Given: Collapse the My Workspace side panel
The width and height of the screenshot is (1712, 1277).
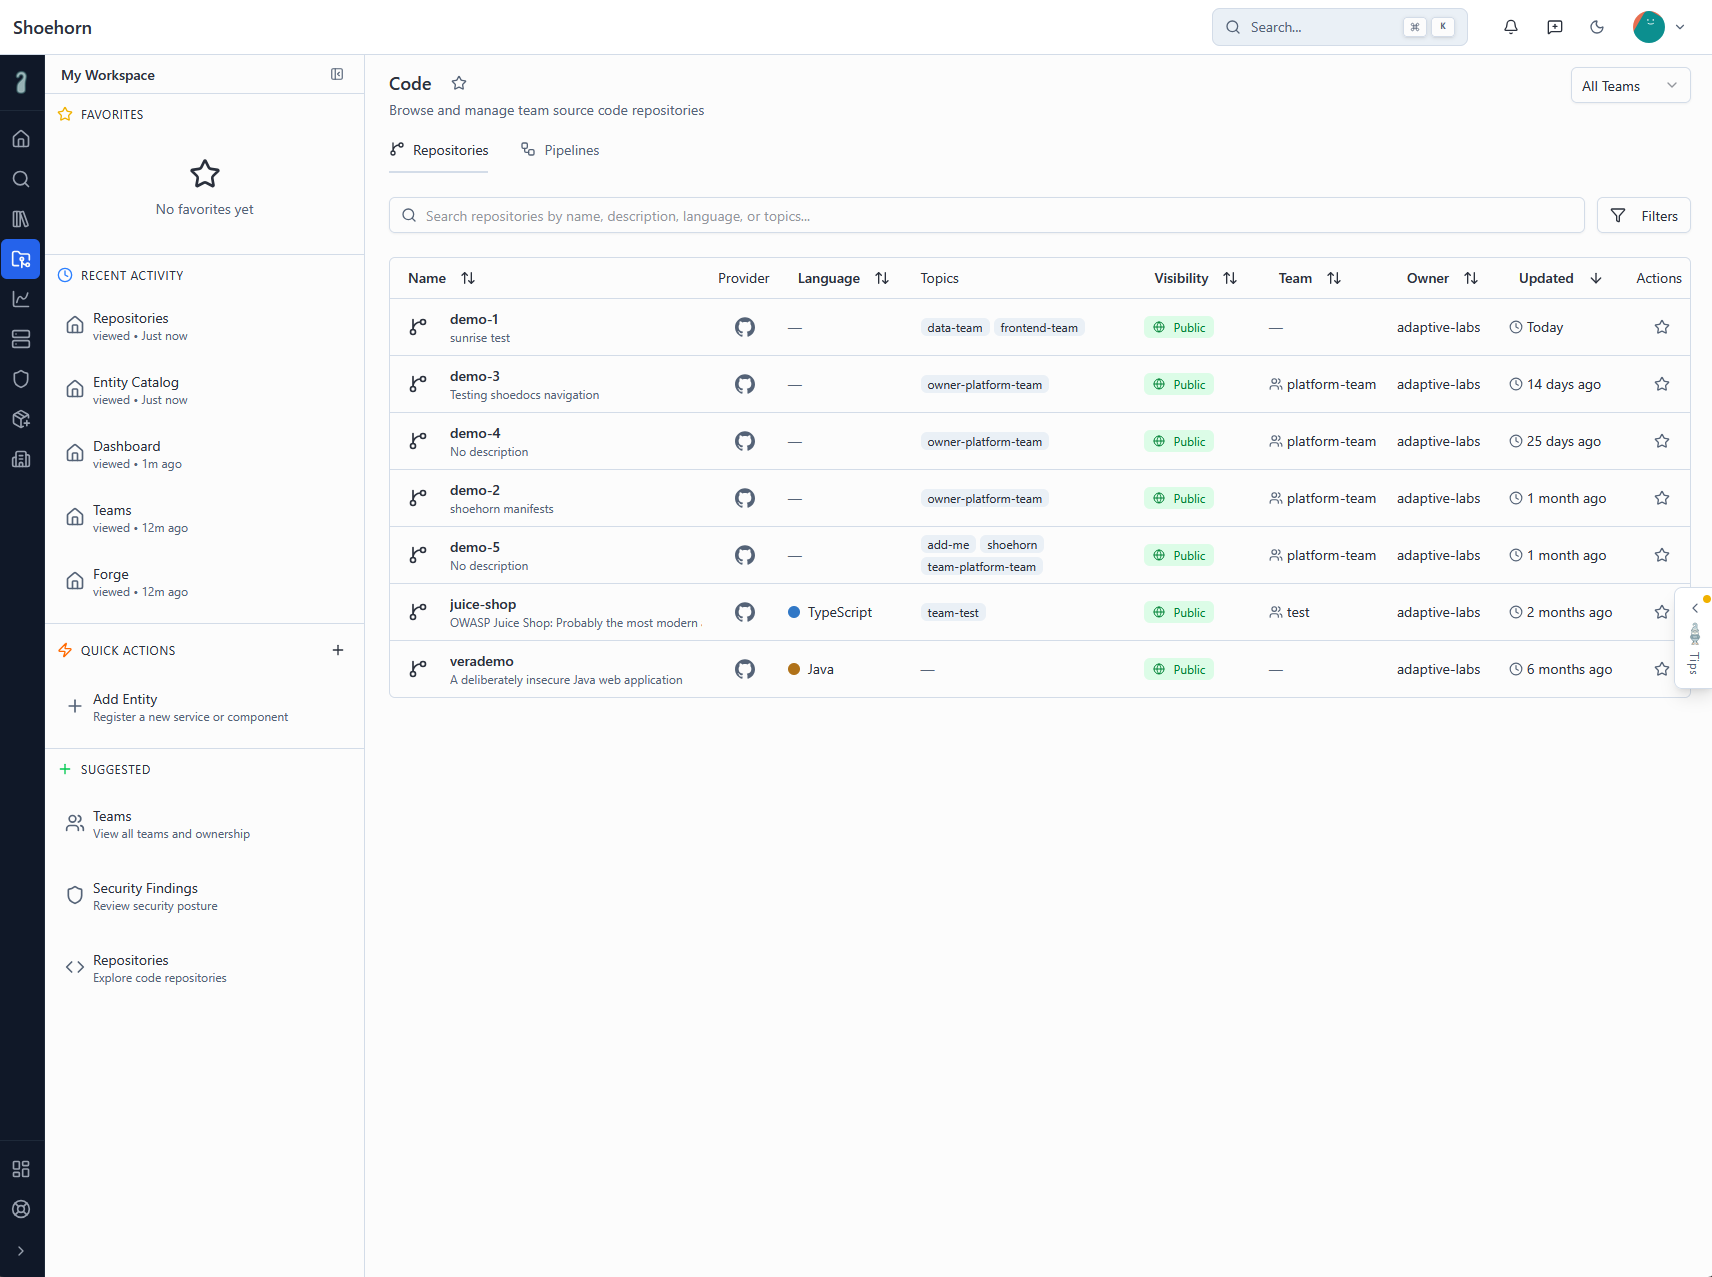Looking at the screenshot, I should pos(337,74).
